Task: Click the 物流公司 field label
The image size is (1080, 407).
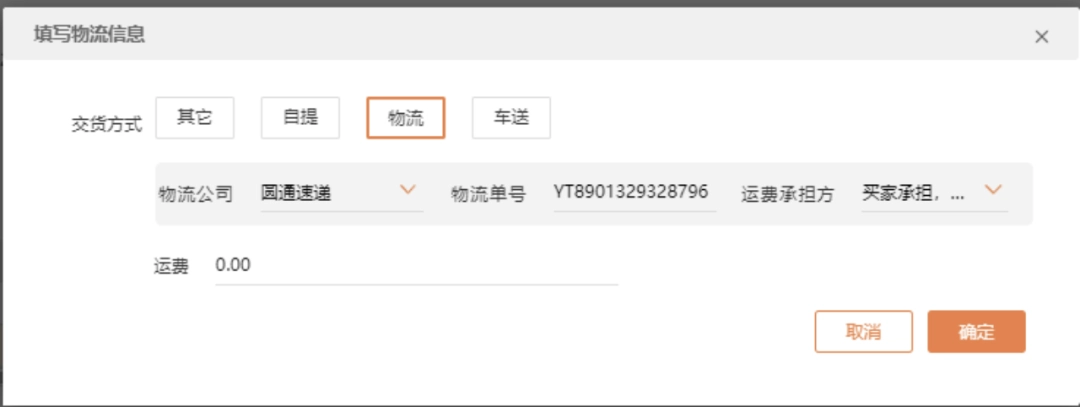Action: point(196,194)
